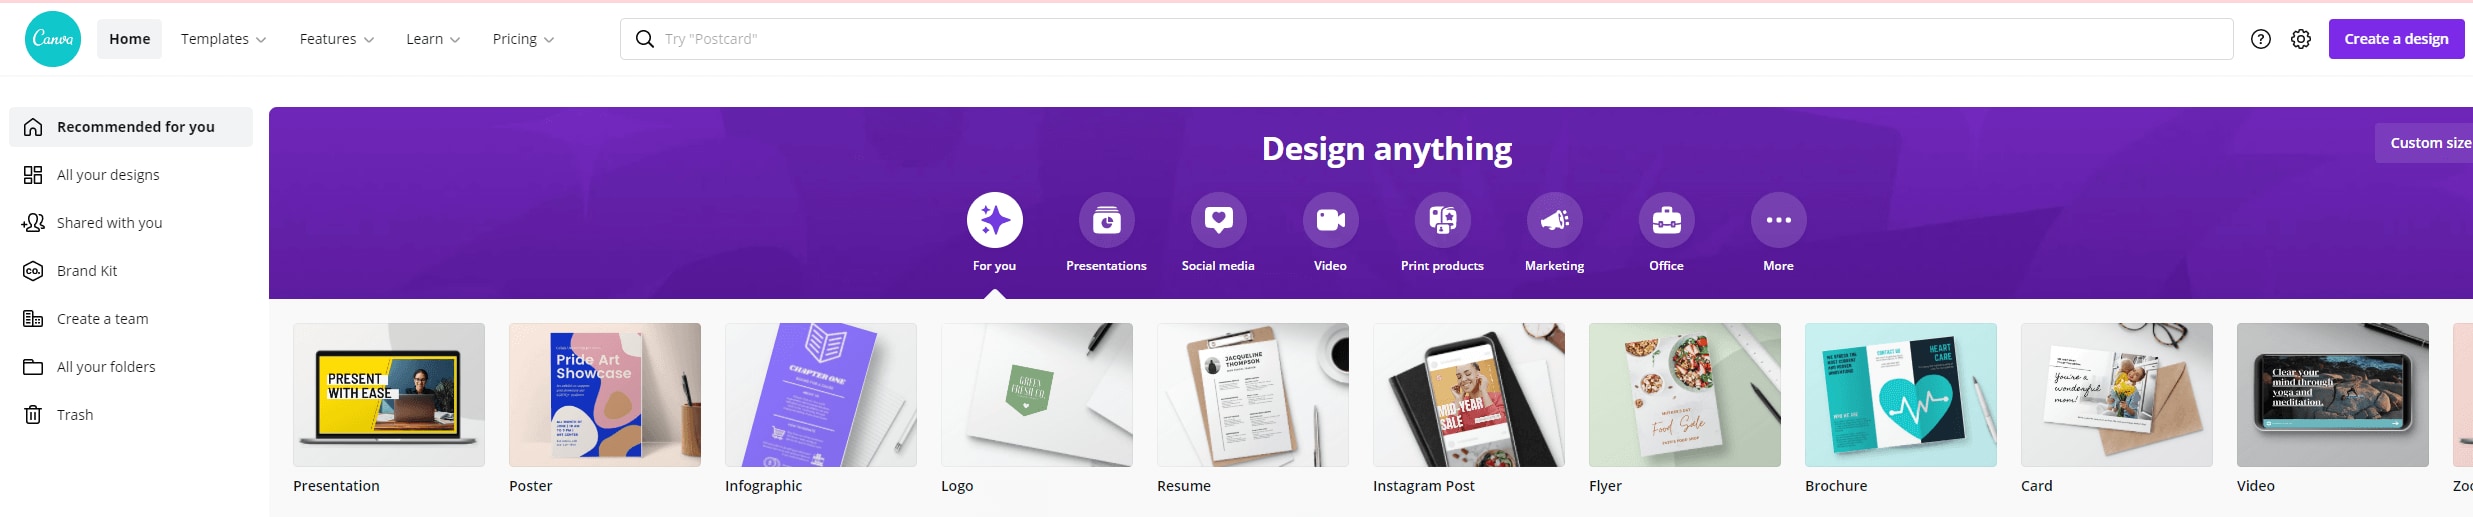Open the Pricing dropdown menu
This screenshot has height=517, width=2473.
(523, 39)
